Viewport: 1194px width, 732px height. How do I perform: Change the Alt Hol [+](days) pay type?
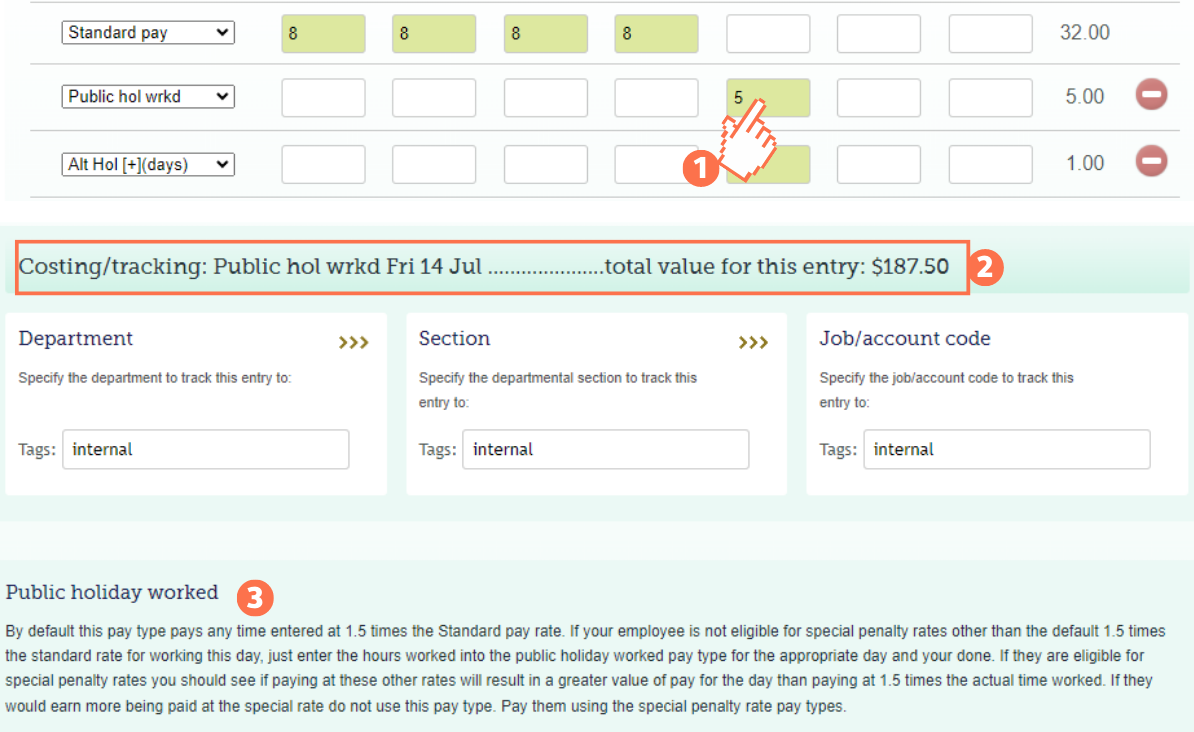coord(147,163)
